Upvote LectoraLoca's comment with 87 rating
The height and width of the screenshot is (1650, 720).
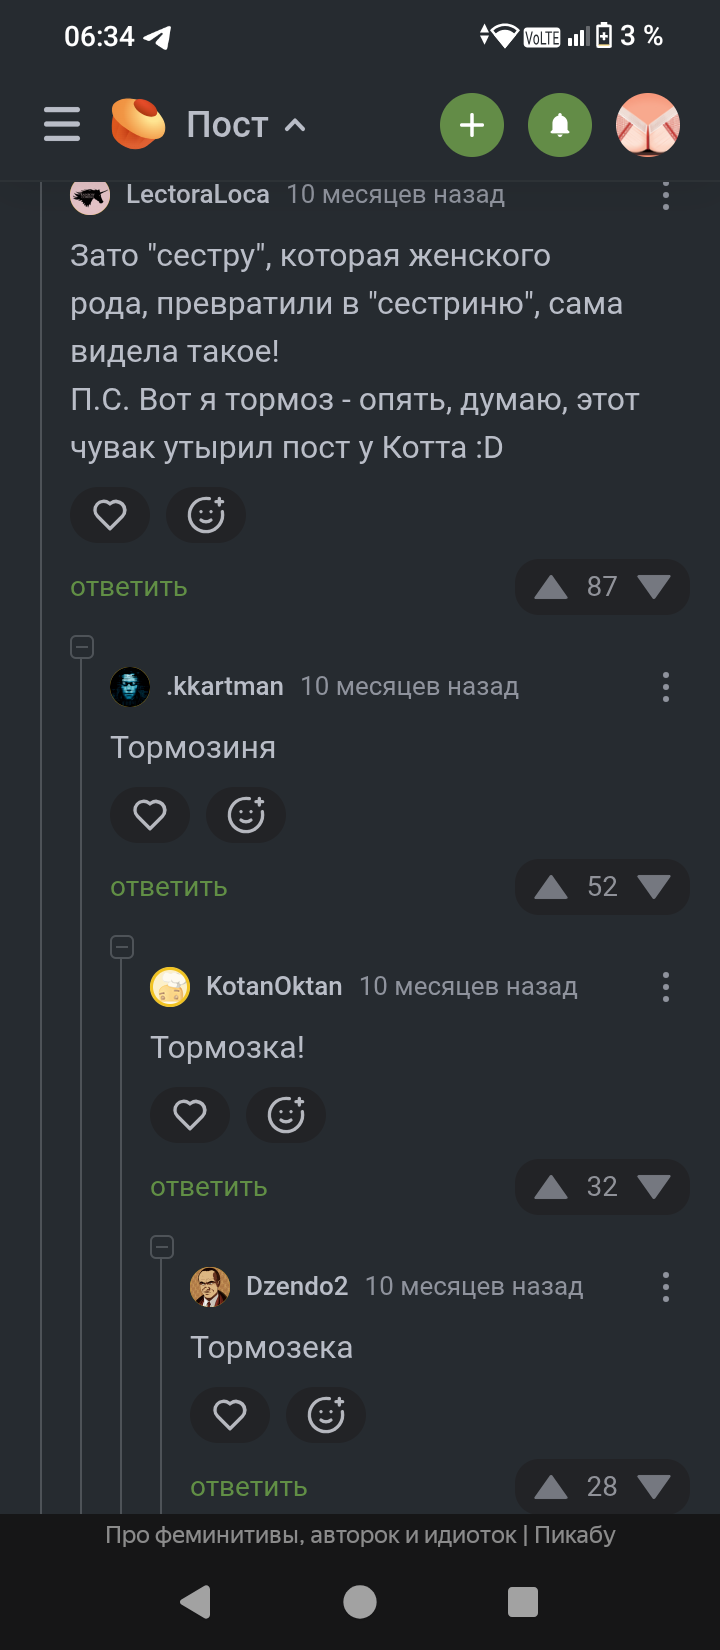click(x=551, y=587)
